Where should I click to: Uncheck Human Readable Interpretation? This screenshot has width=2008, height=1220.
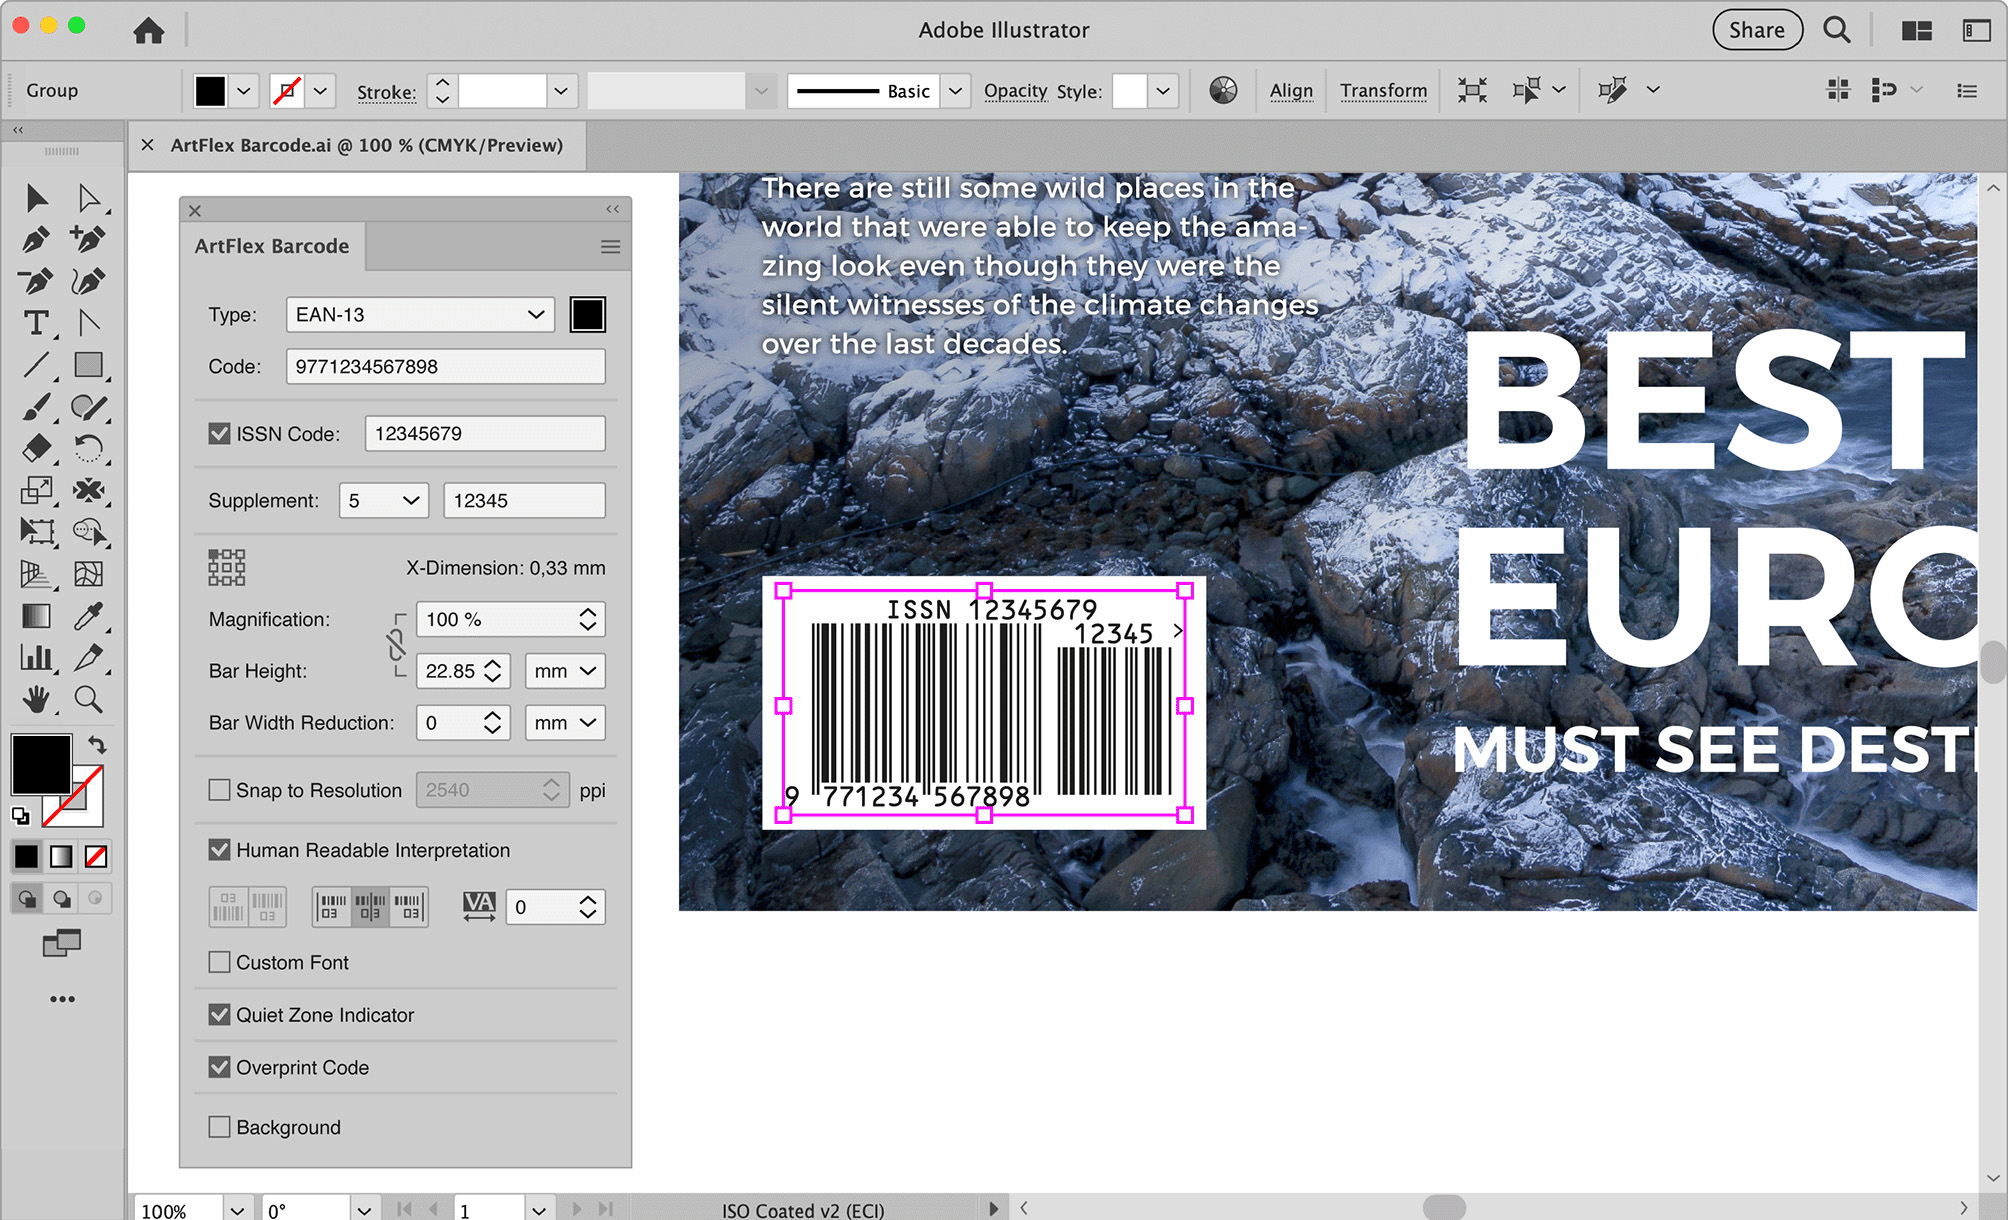pyautogui.click(x=220, y=850)
